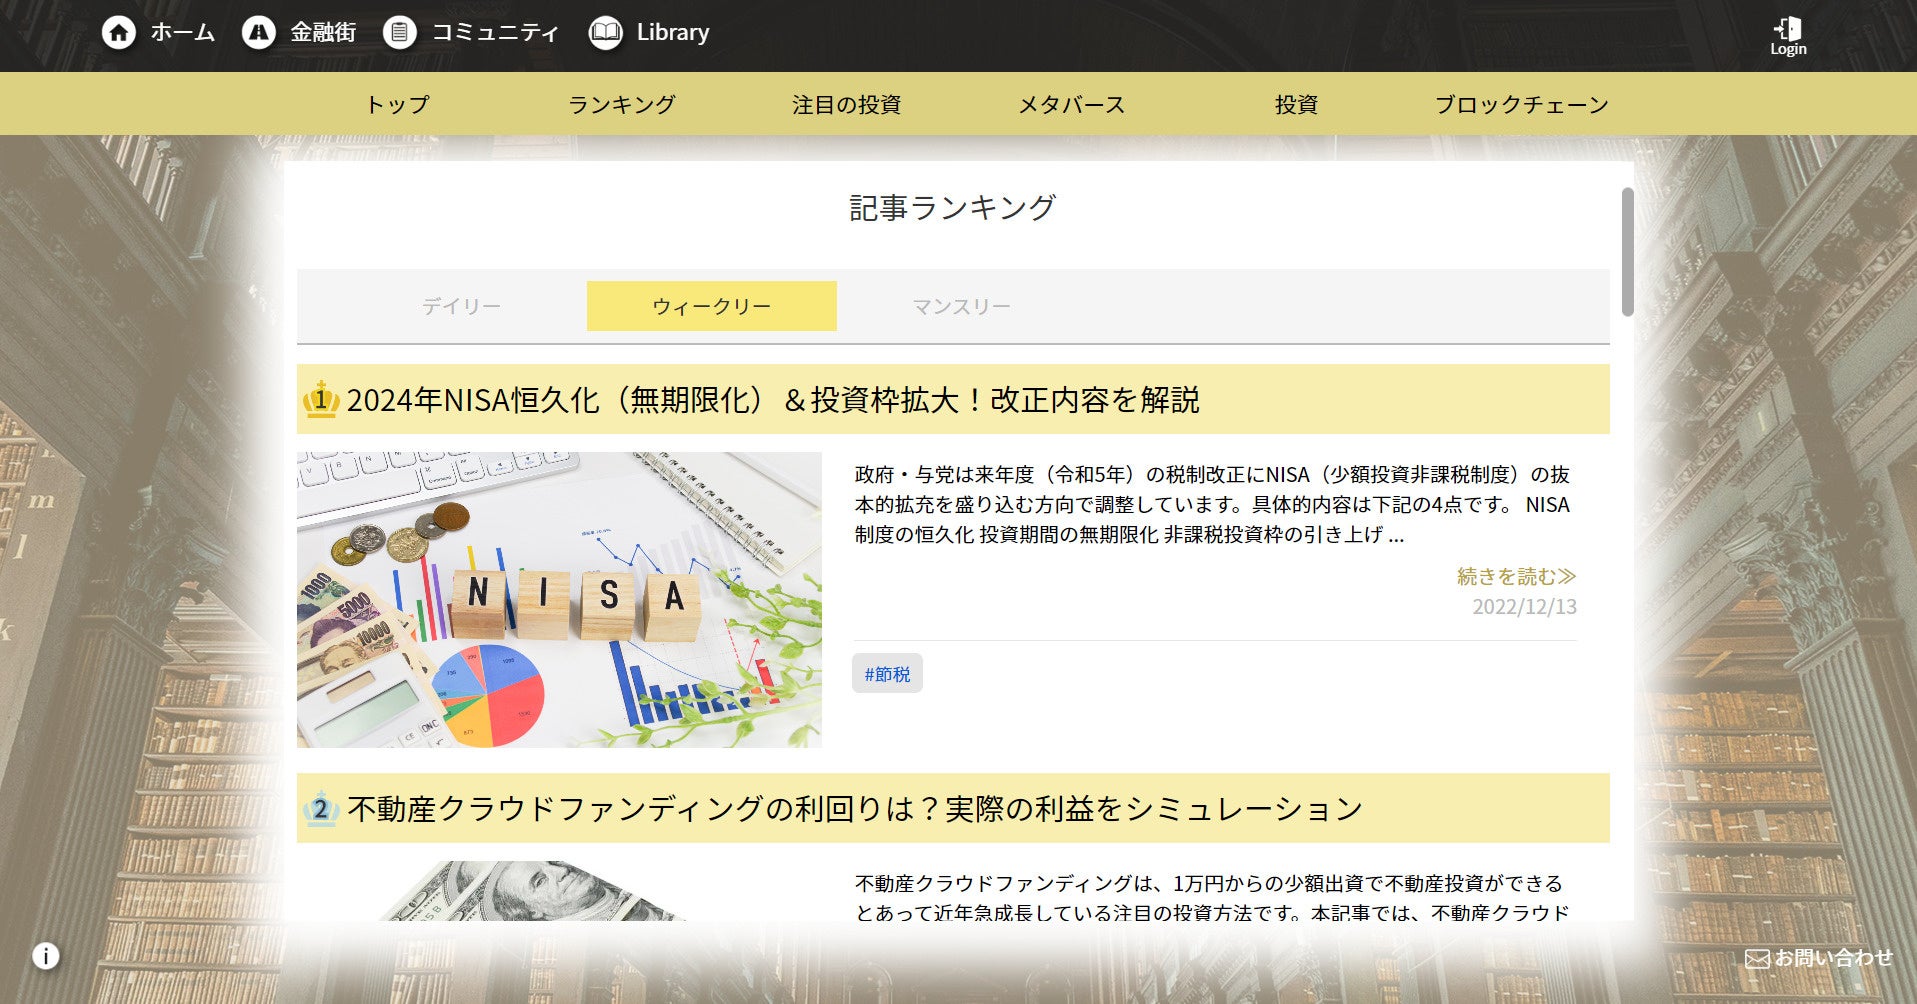Click the Login door icon
The width and height of the screenshot is (1917, 1004).
pos(1788,27)
